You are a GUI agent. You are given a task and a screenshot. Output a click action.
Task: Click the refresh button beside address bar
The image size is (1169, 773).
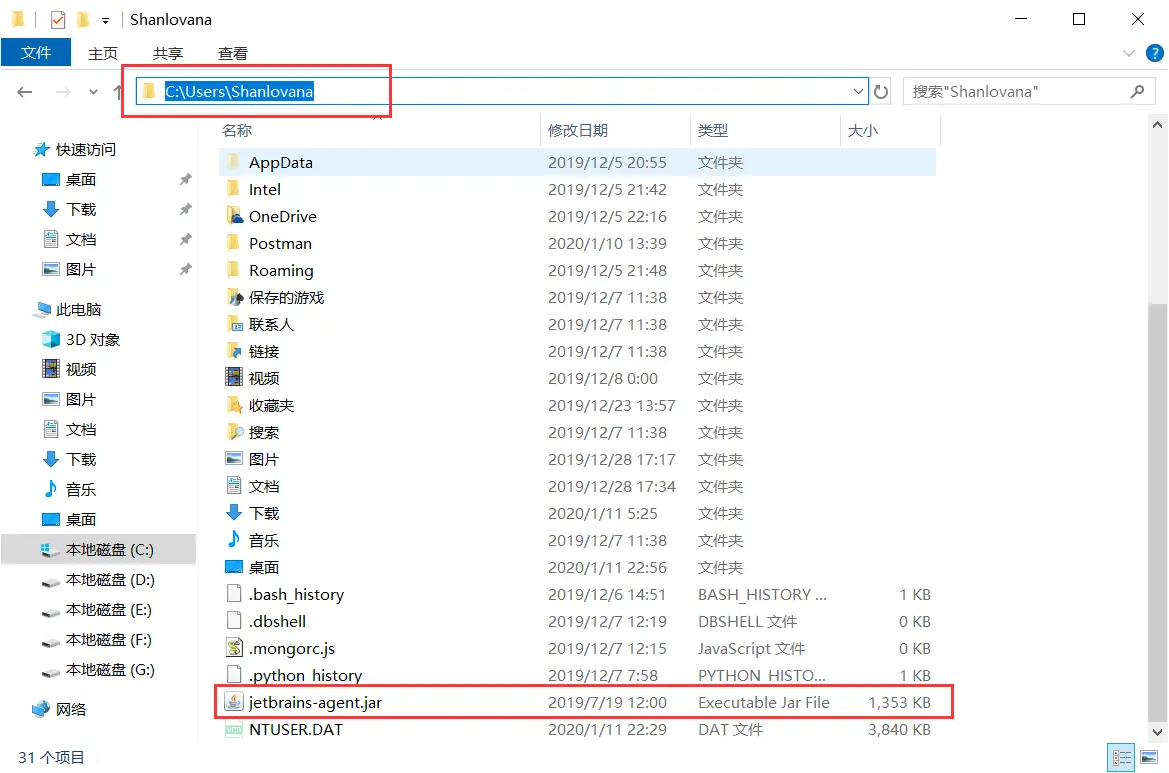coord(881,92)
